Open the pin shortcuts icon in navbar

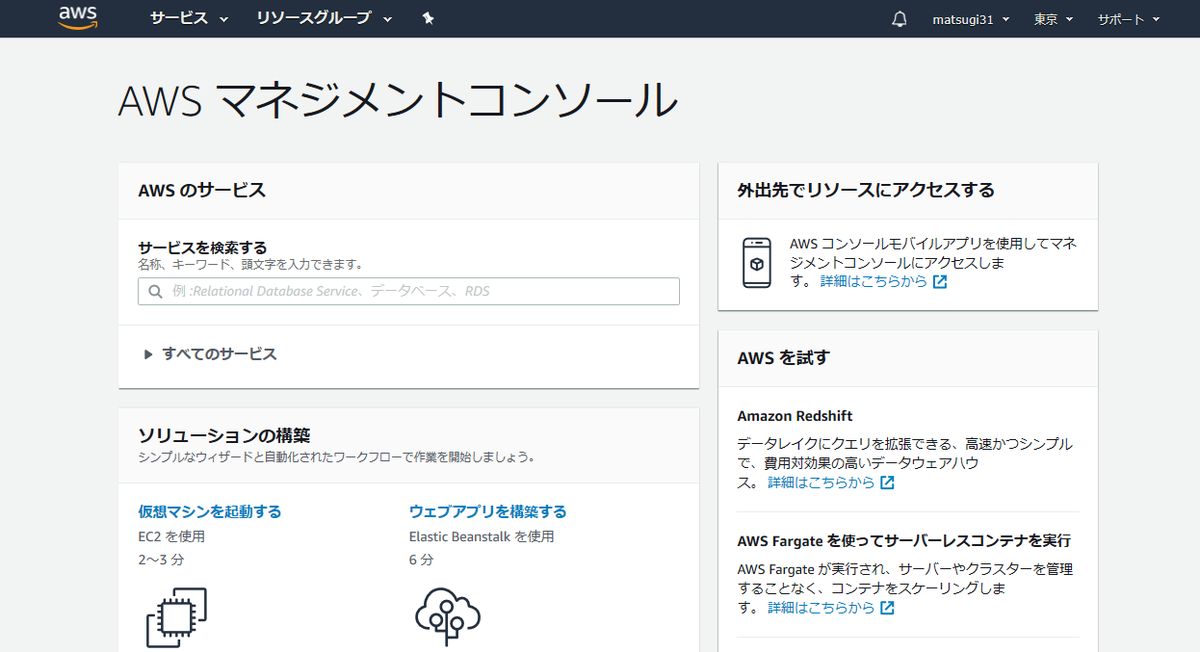point(428,18)
